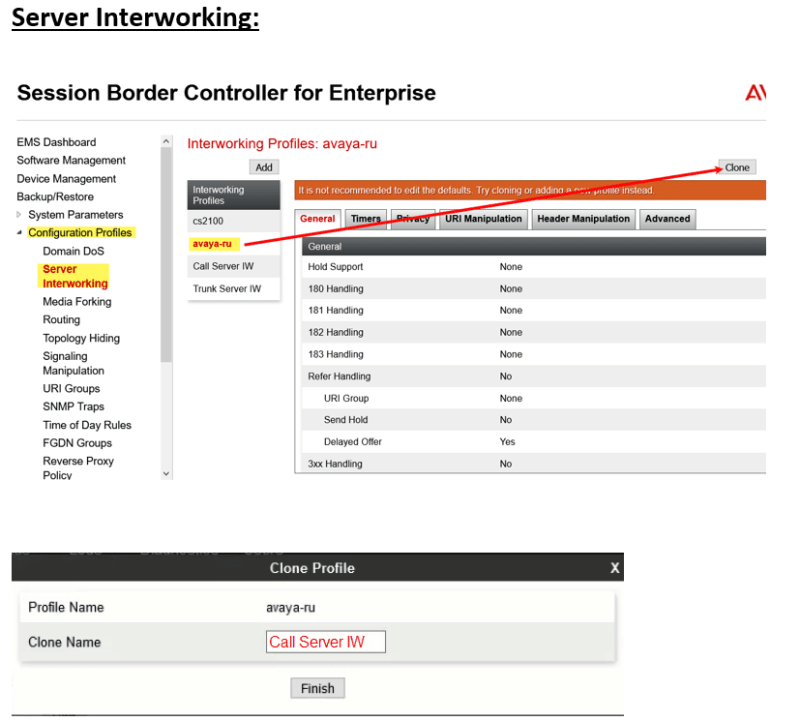Click 3xx Handling row label
800x721 pixels.
pos(335,464)
